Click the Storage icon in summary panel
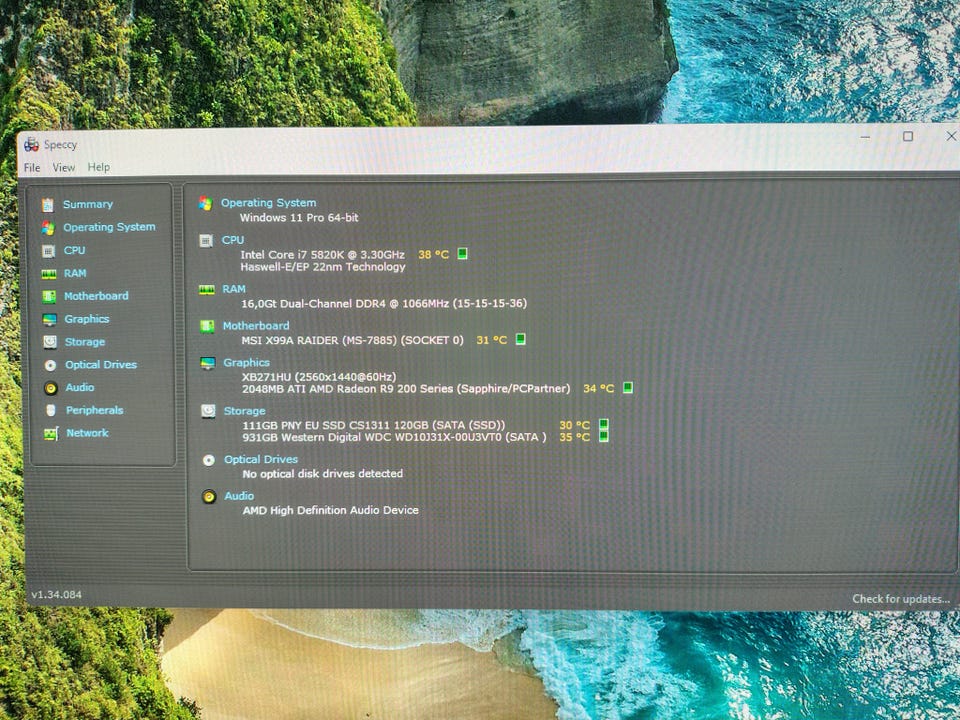Image resolution: width=960 pixels, height=720 pixels. click(x=208, y=411)
